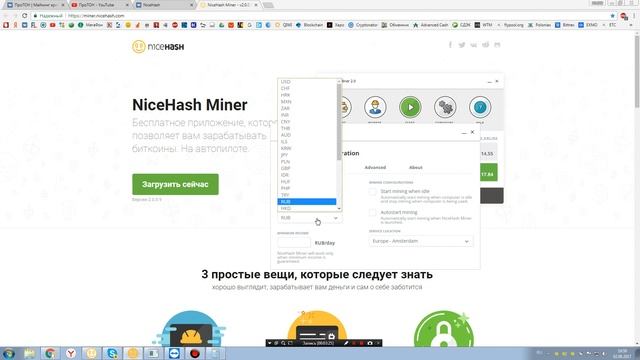
Task: Open the Poloniex bookmark
Action: pos(539,25)
